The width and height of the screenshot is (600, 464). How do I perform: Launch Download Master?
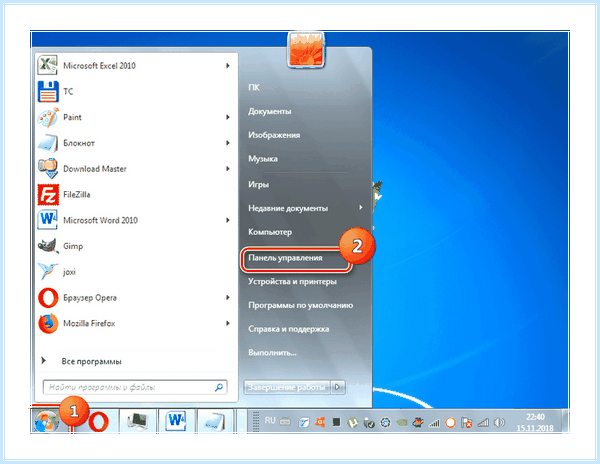[x=136, y=169]
